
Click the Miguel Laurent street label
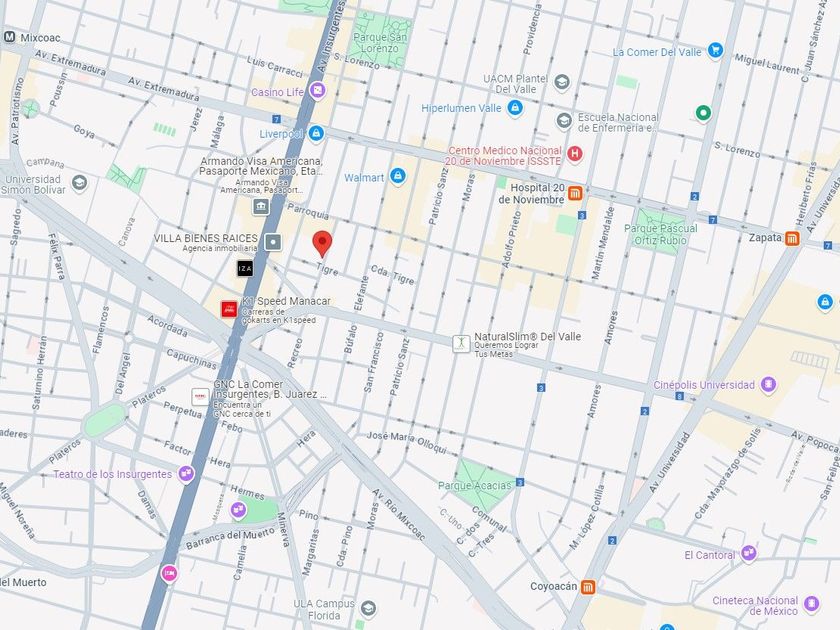coord(766,63)
